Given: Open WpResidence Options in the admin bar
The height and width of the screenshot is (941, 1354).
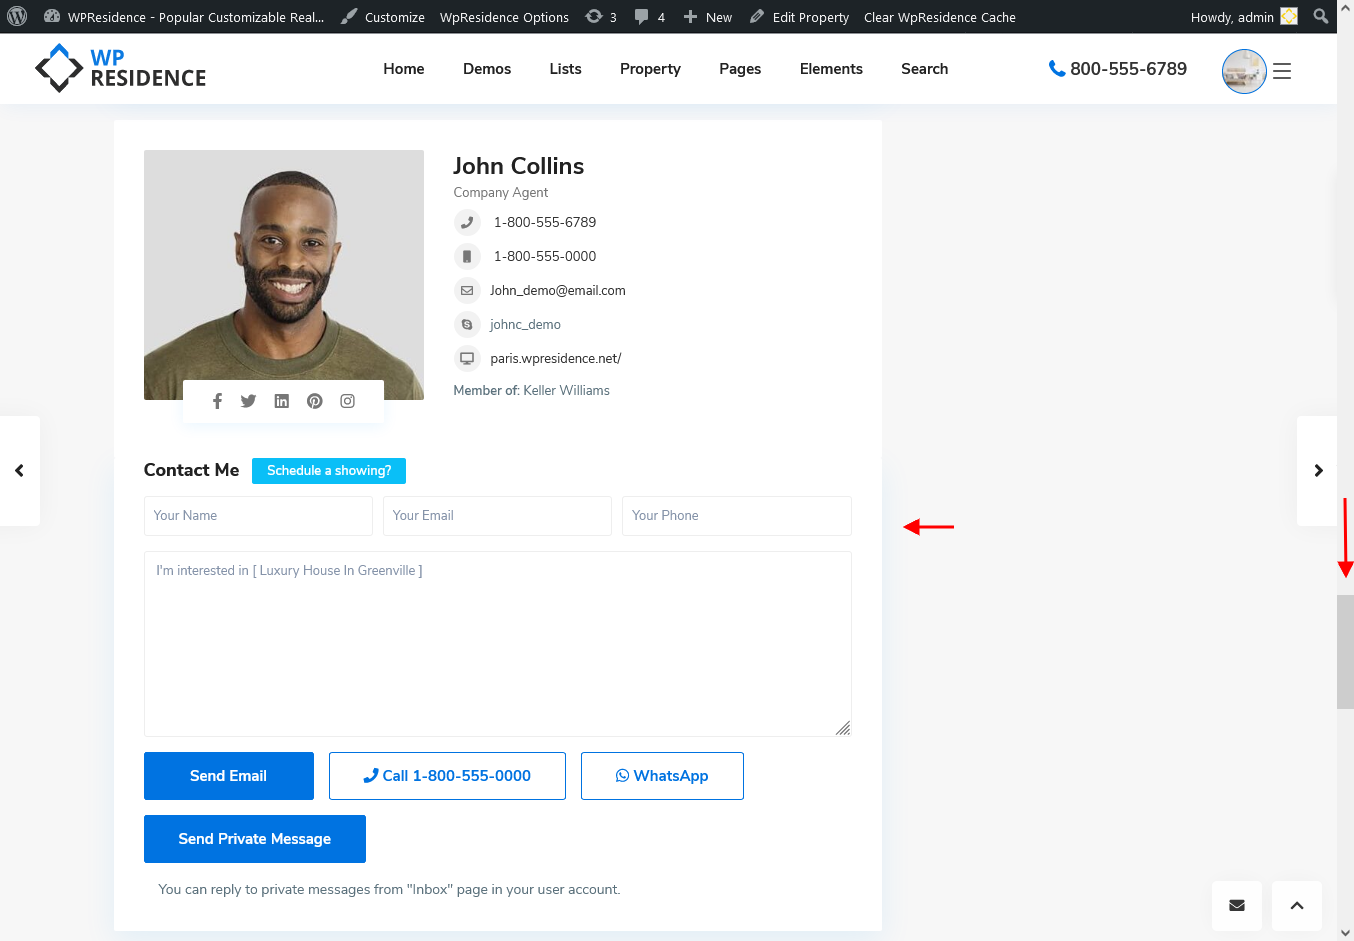Looking at the screenshot, I should [504, 17].
